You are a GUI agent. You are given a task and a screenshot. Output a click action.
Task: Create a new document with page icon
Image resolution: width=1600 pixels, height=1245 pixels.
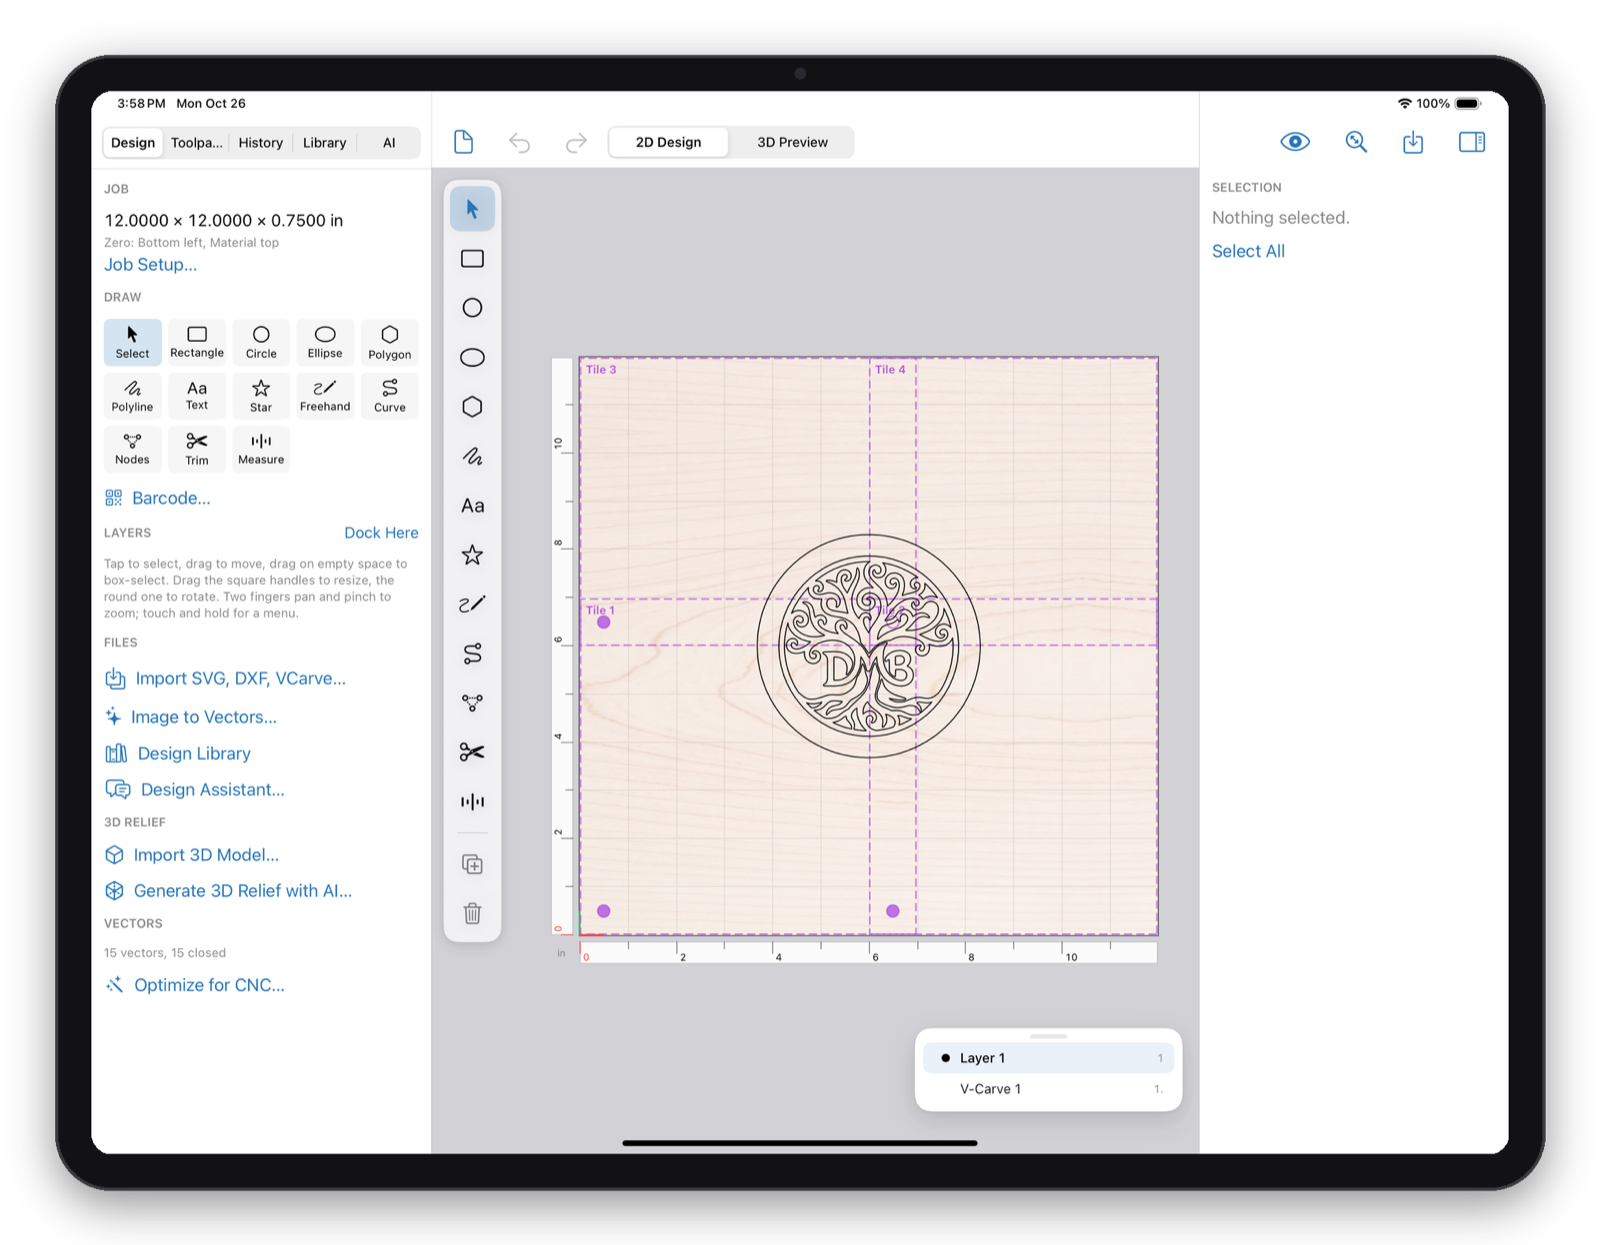point(463,142)
